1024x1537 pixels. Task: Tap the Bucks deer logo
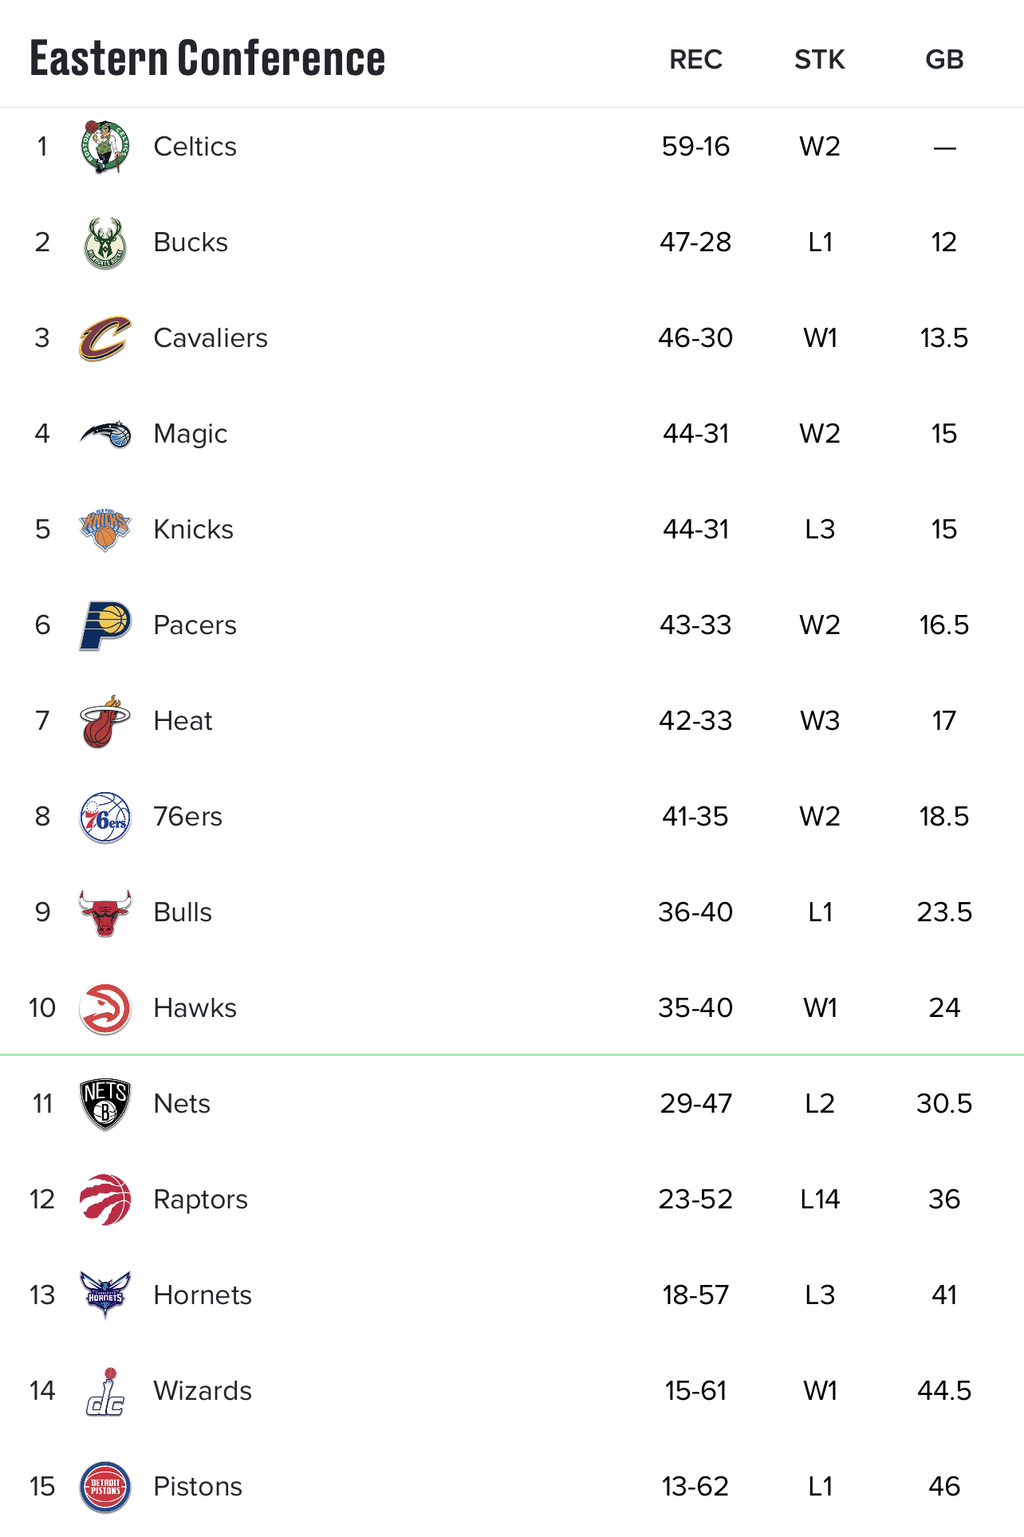pyautogui.click(x=105, y=243)
